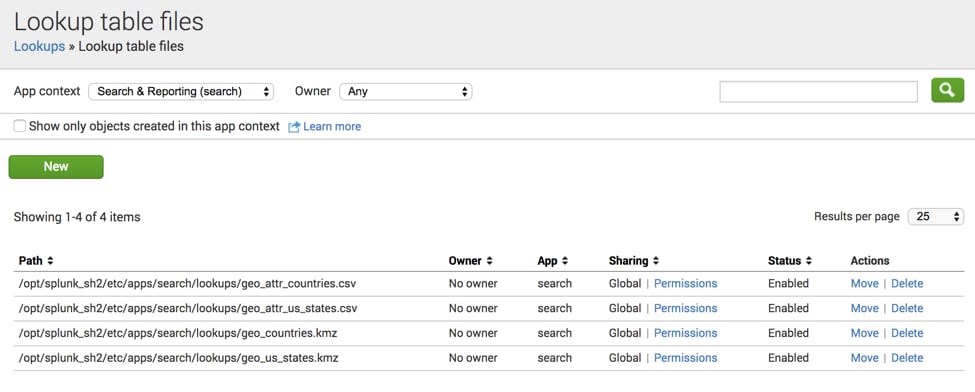Sort table by Path column arrows
This screenshot has width=975, height=392.
50,261
